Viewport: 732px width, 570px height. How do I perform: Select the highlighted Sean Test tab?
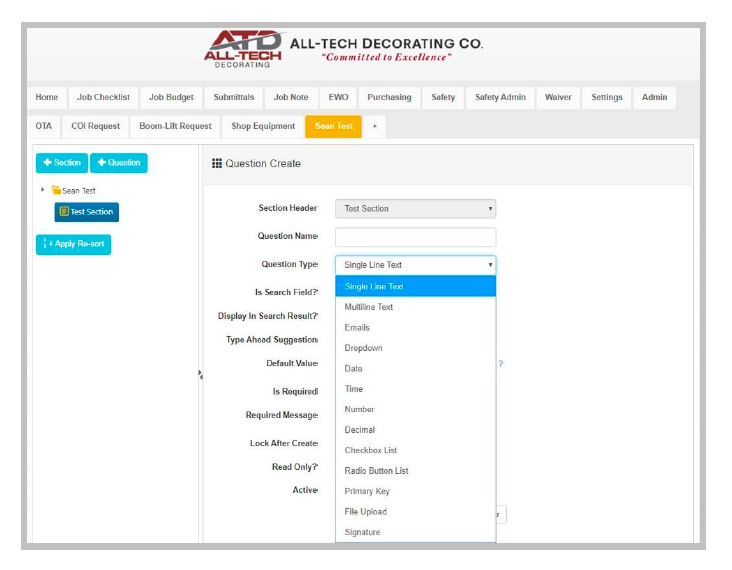point(333,126)
